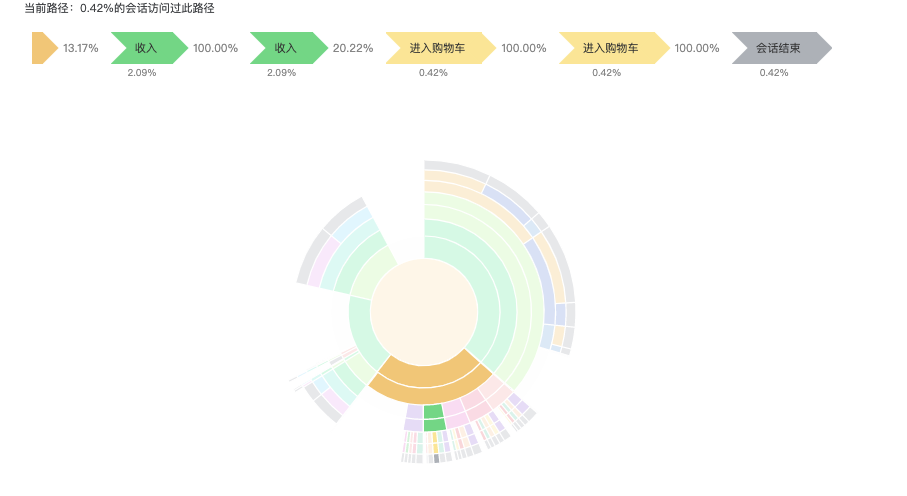
Task: Click the orange first-step breadcrumb arrow
Action: [43, 48]
